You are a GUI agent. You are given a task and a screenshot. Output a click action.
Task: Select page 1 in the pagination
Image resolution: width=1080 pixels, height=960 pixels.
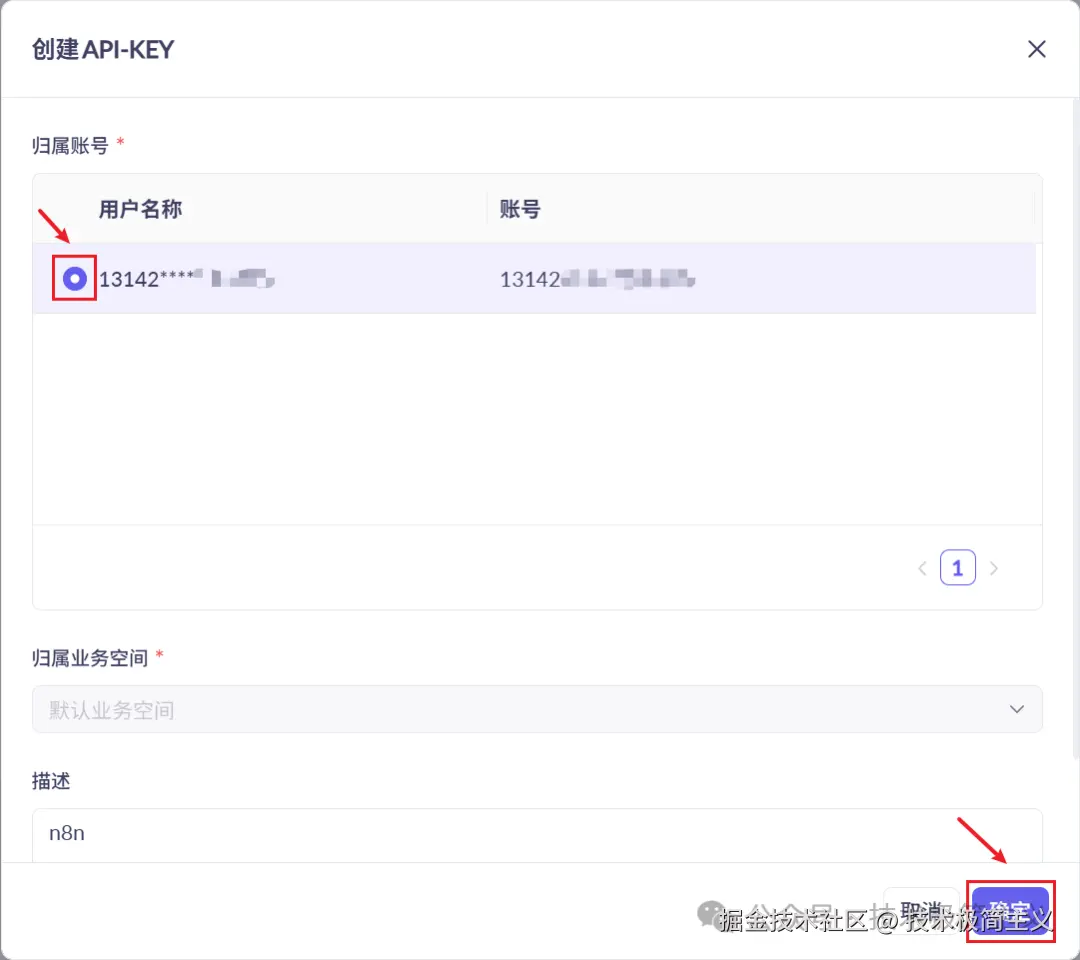(x=957, y=567)
